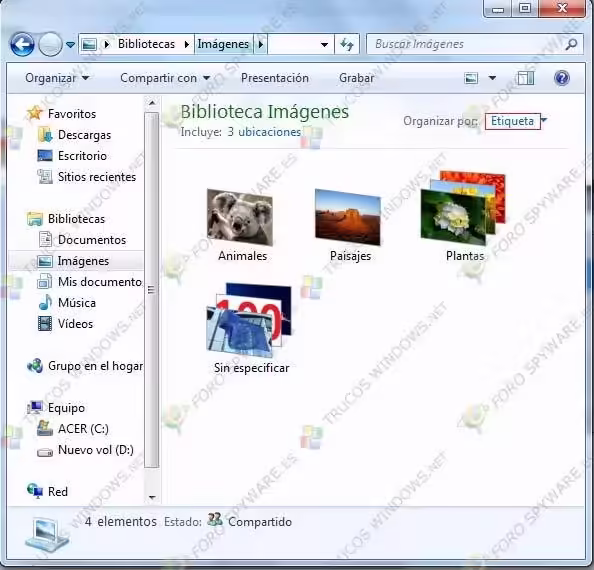Click Red network icon

click(x=35, y=491)
